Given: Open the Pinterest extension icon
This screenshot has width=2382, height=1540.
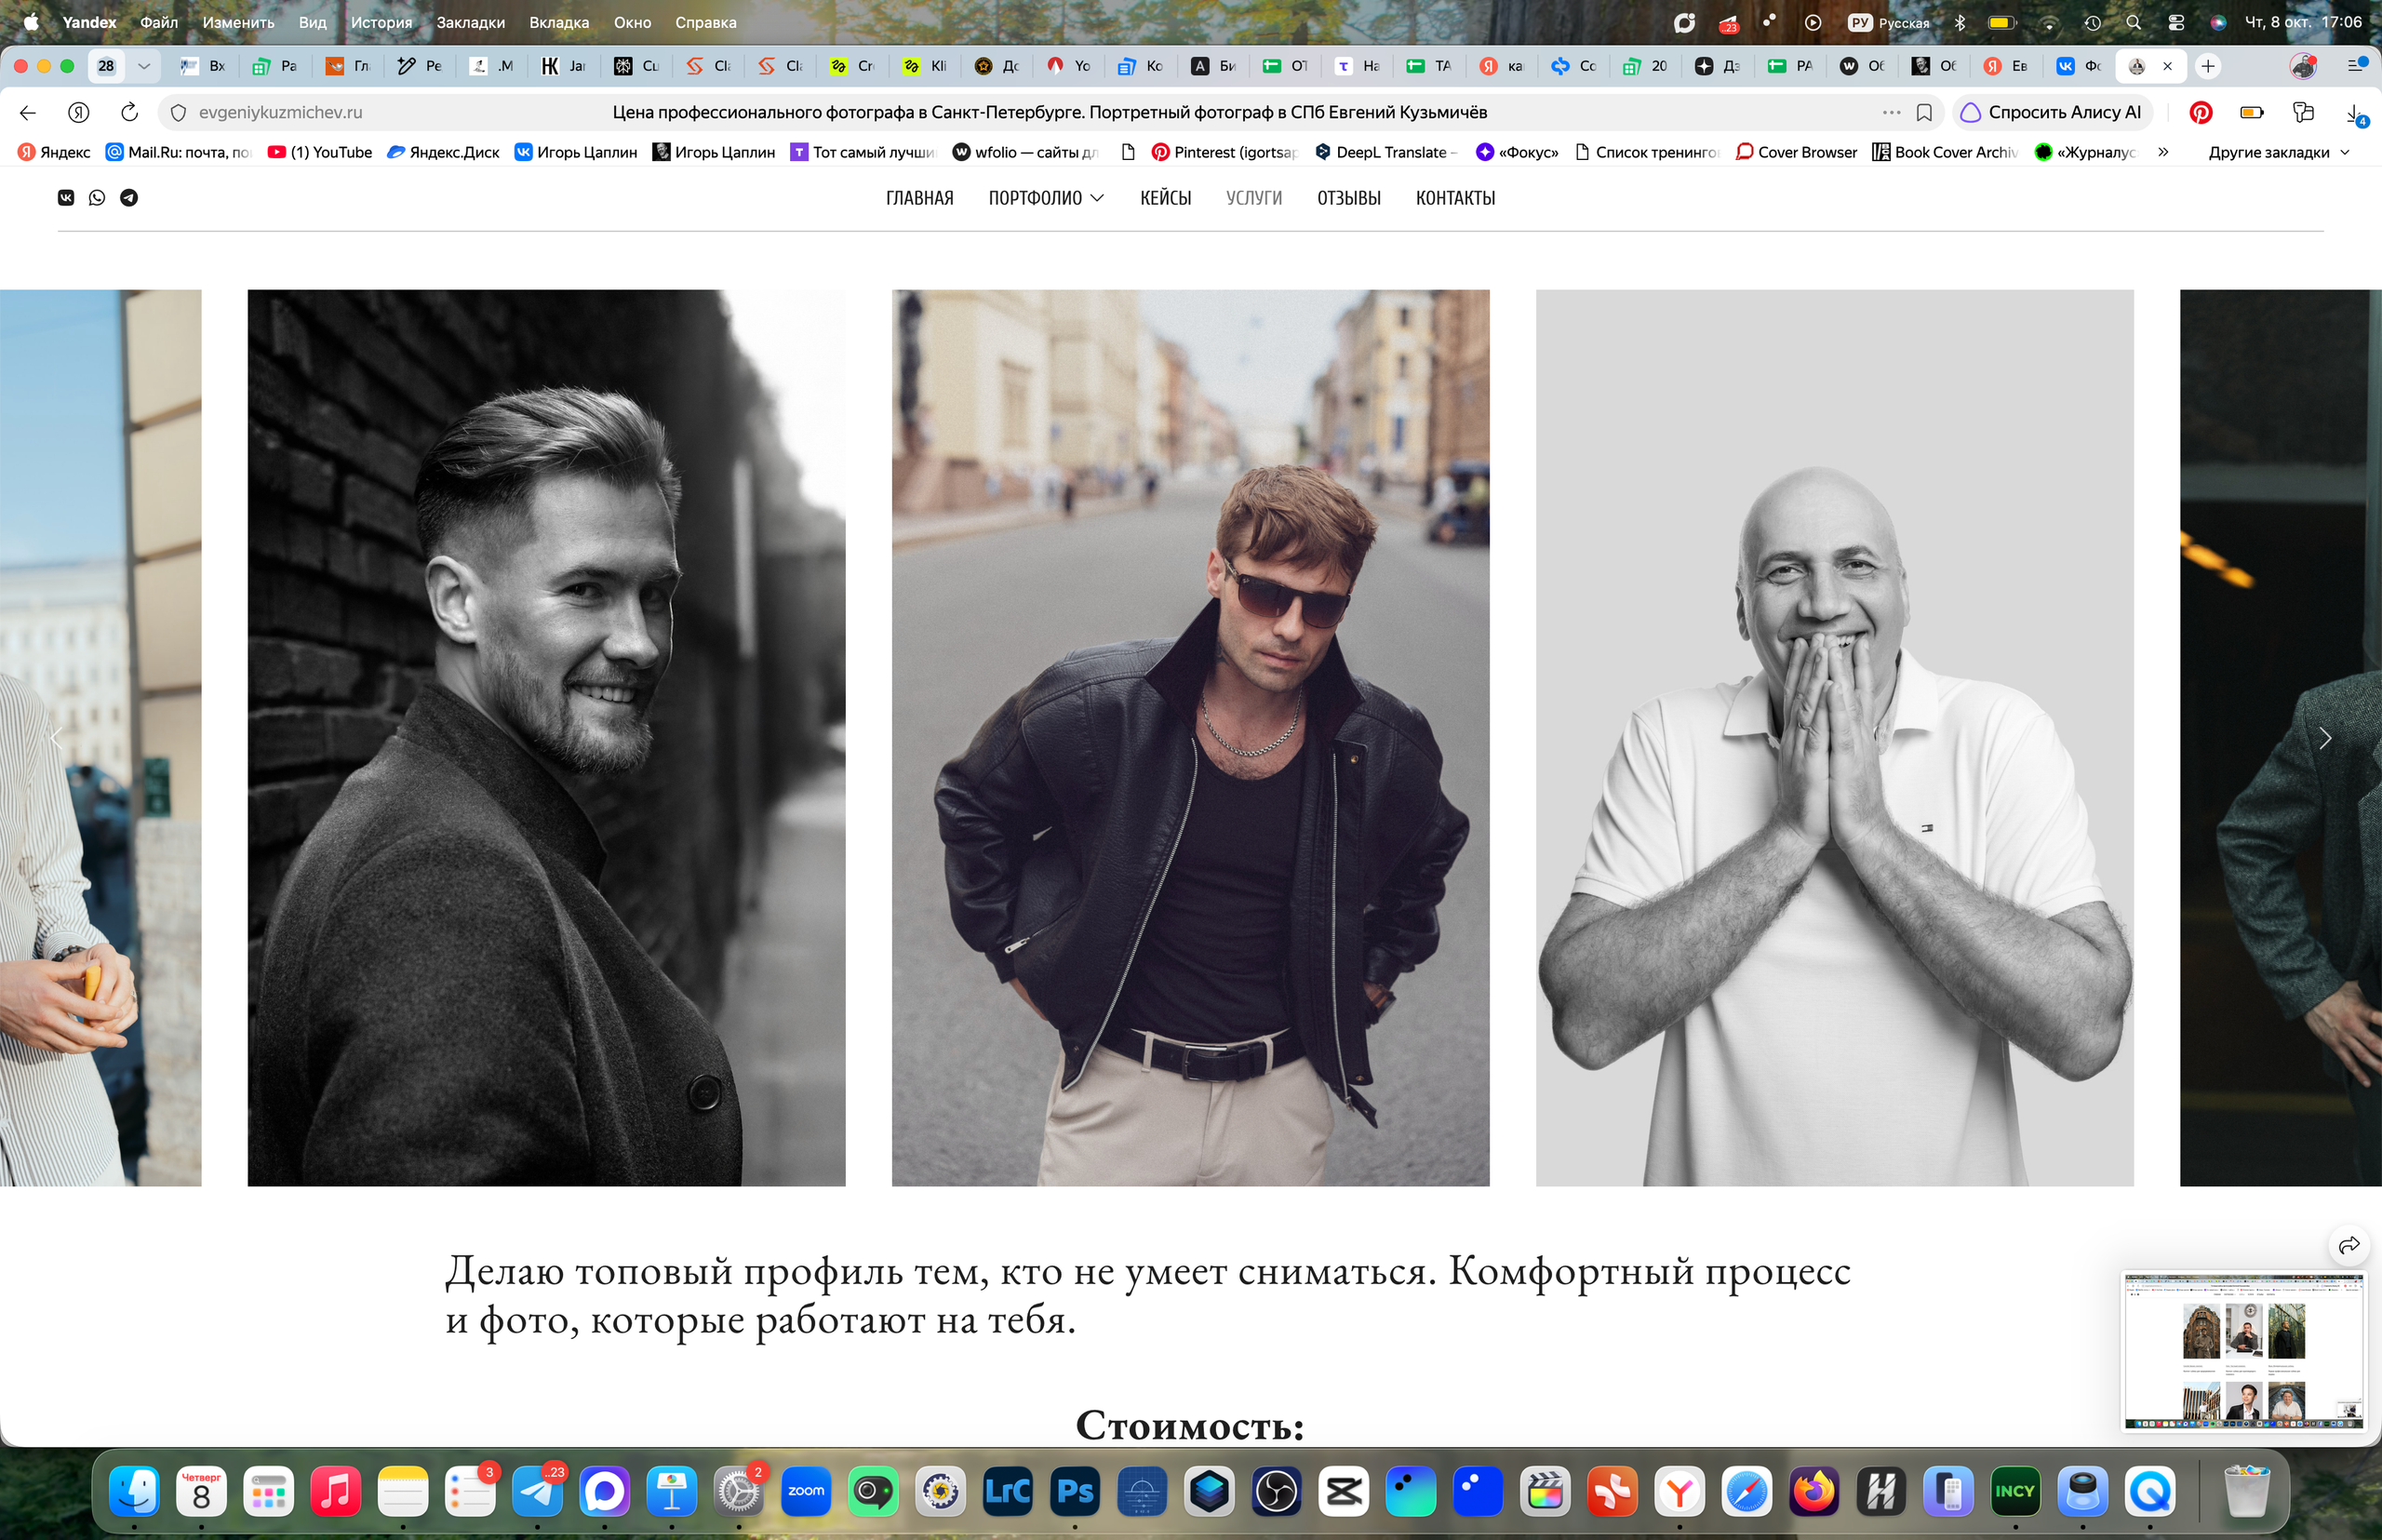Looking at the screenshot, I should point(2200,113).
